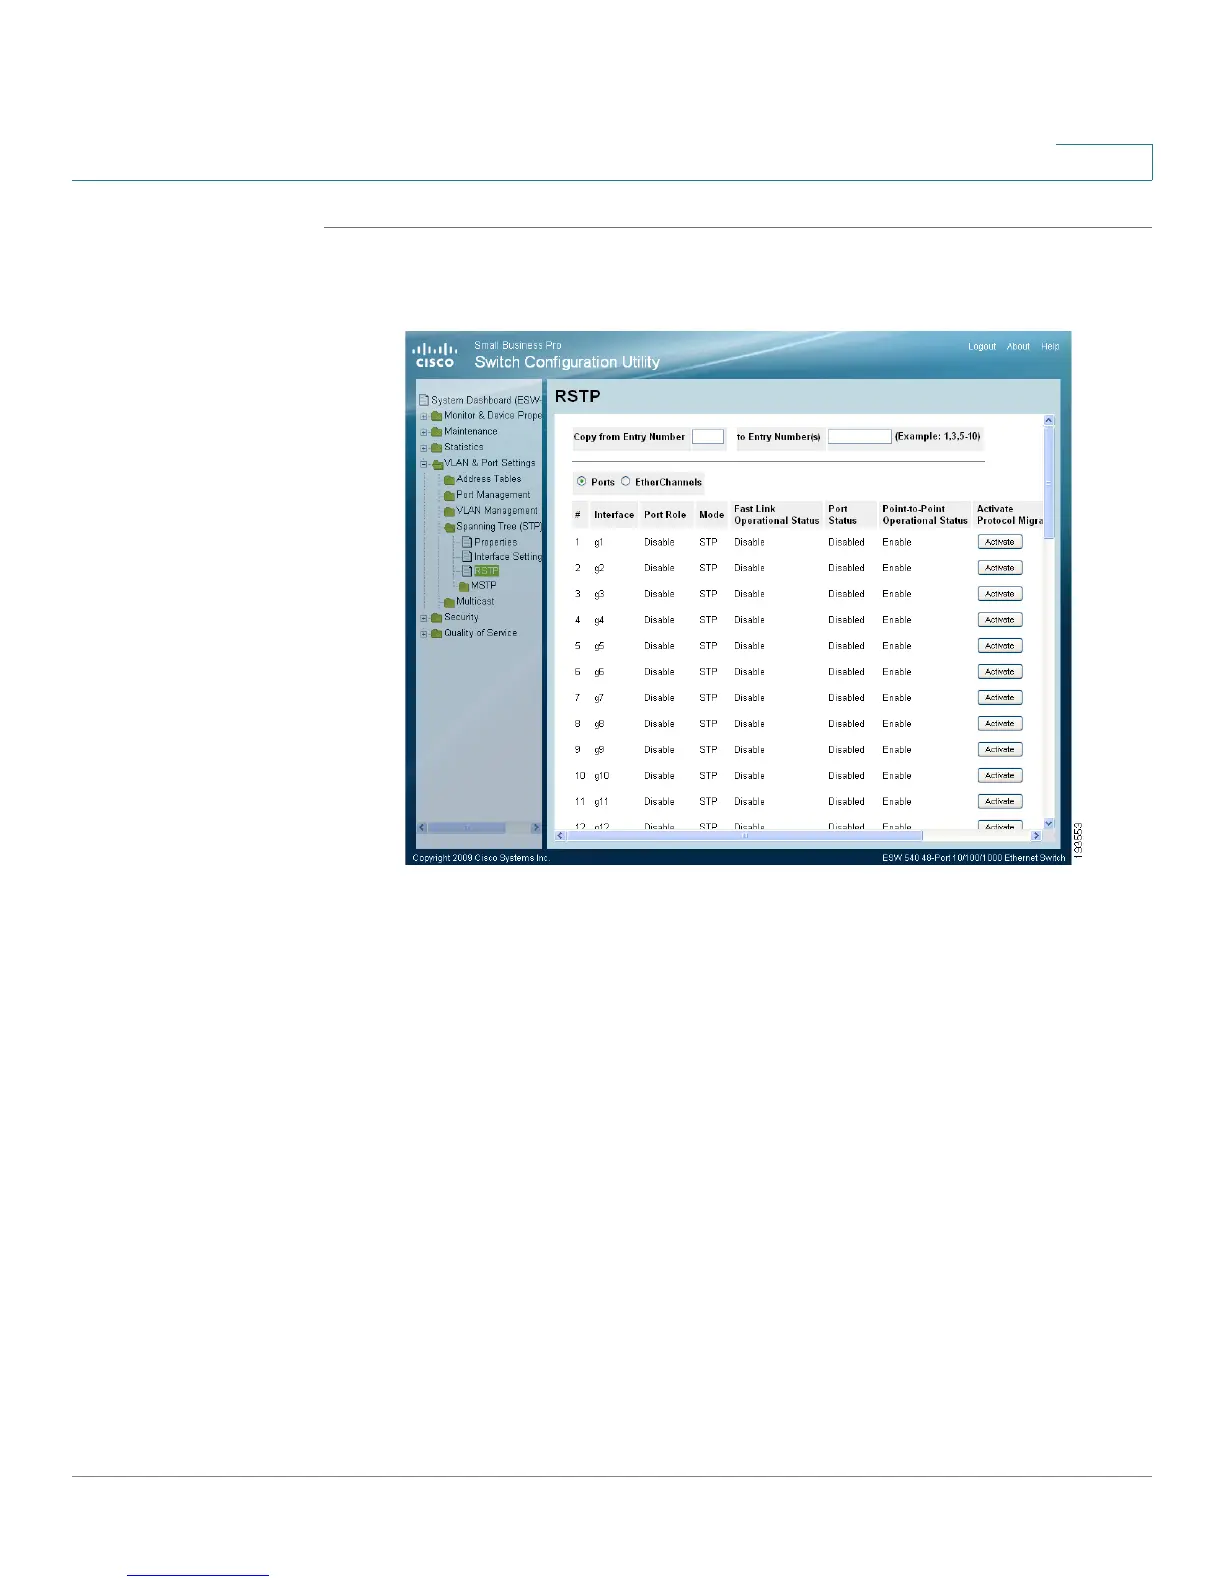The image size is (1224, 1584).
Task: Open the Multicast menu entry
Action: pyautogui.click(x=475, y=602)
